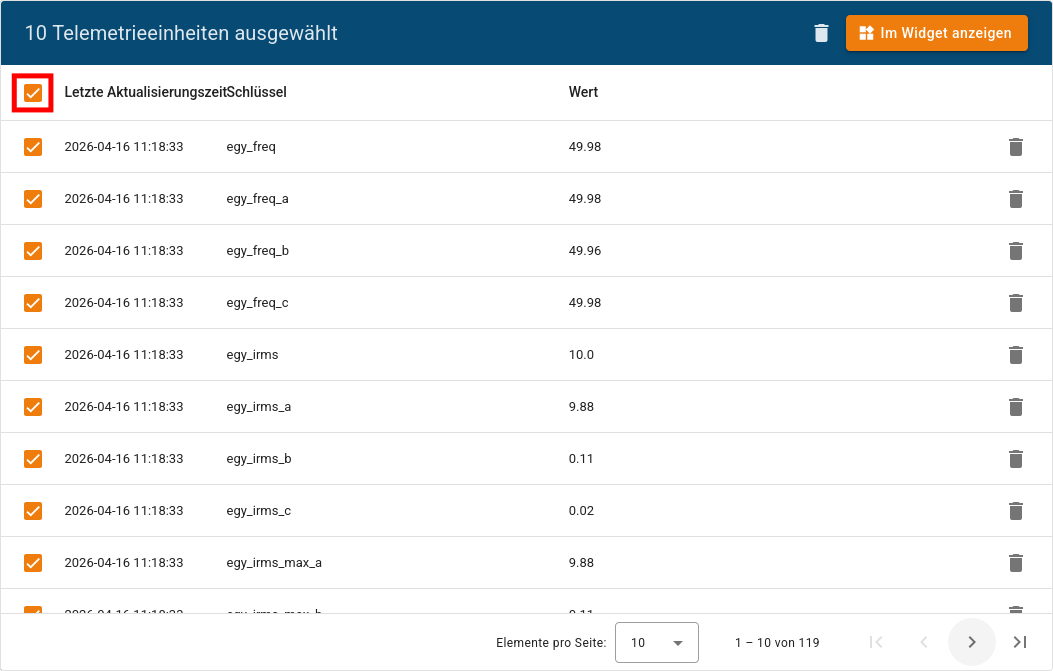Go to the next page of telemetry

(971, 642)
